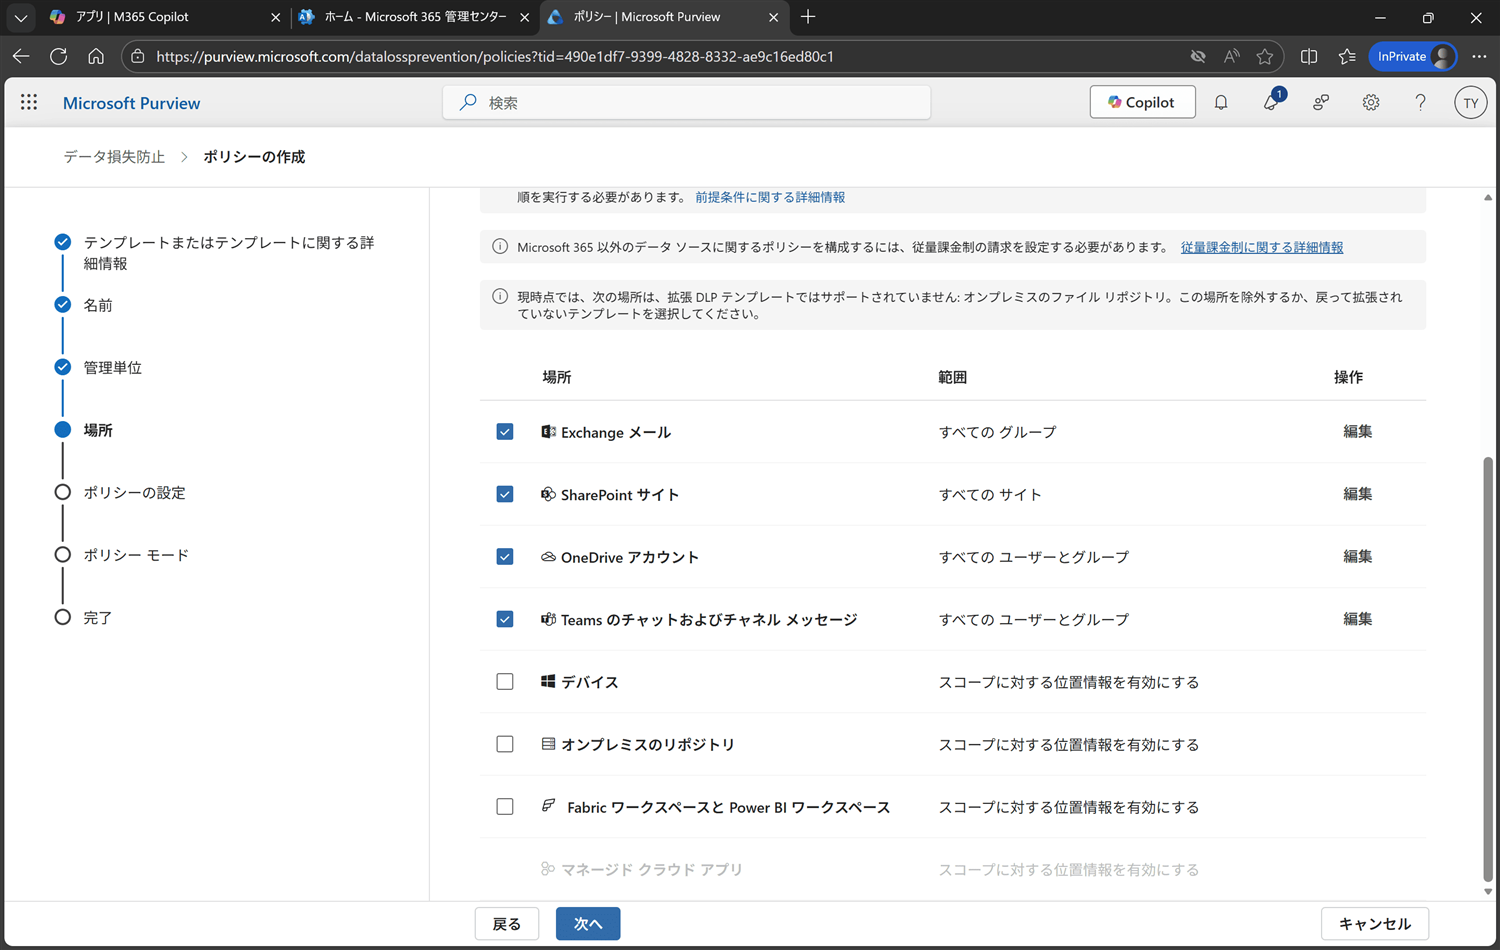
Task: Edit the SharePoint サイト scope
Action: pyautogui.click(x=1357, y=494)
